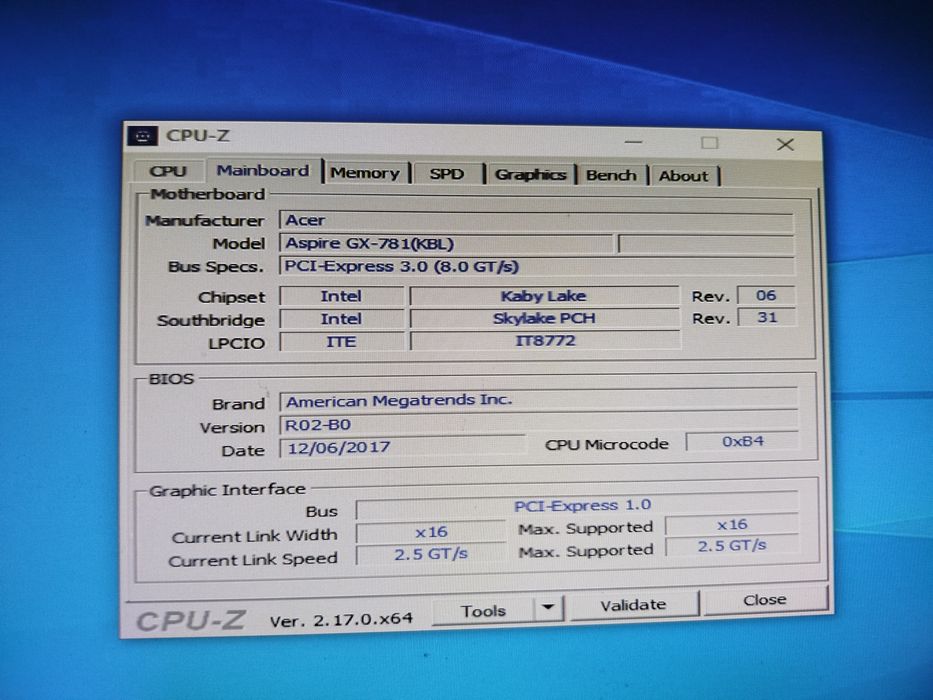Click the BIOS Brand American Megatrends Inc.
Screen dimensions: 933x700
538,401
